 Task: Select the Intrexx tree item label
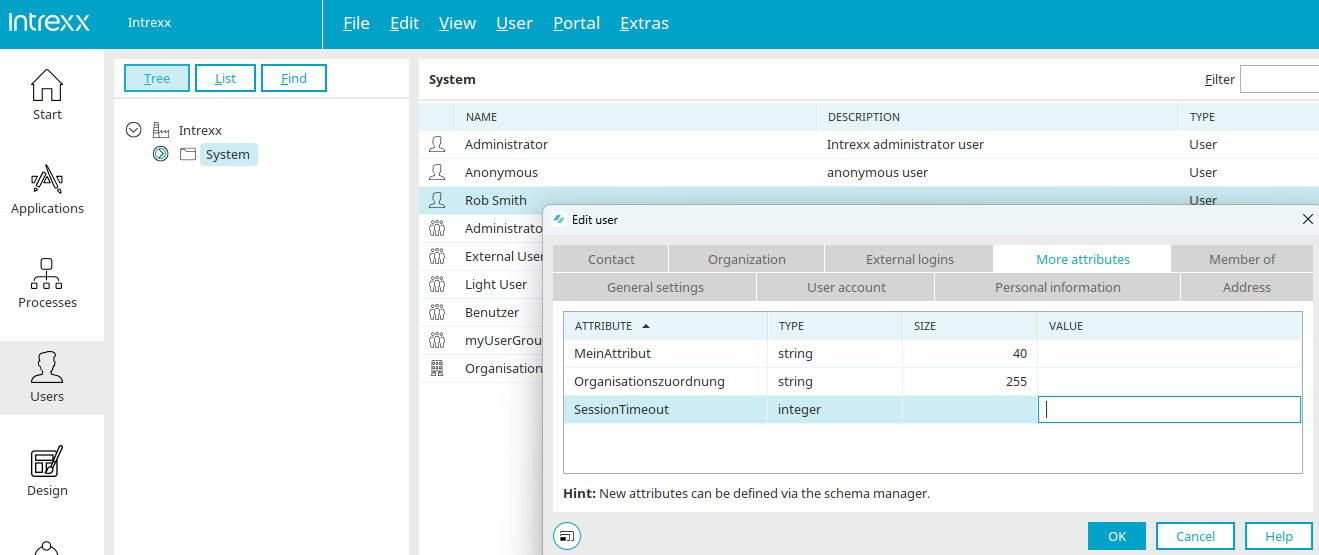200,130
